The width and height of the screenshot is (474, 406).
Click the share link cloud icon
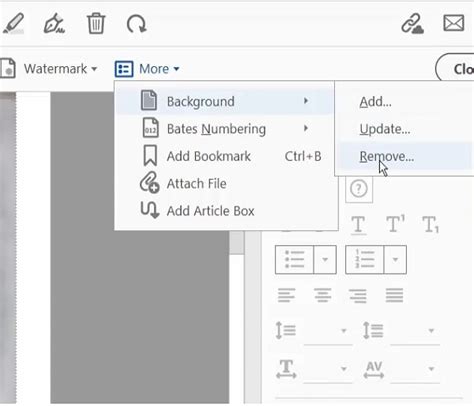click(412, 24)
